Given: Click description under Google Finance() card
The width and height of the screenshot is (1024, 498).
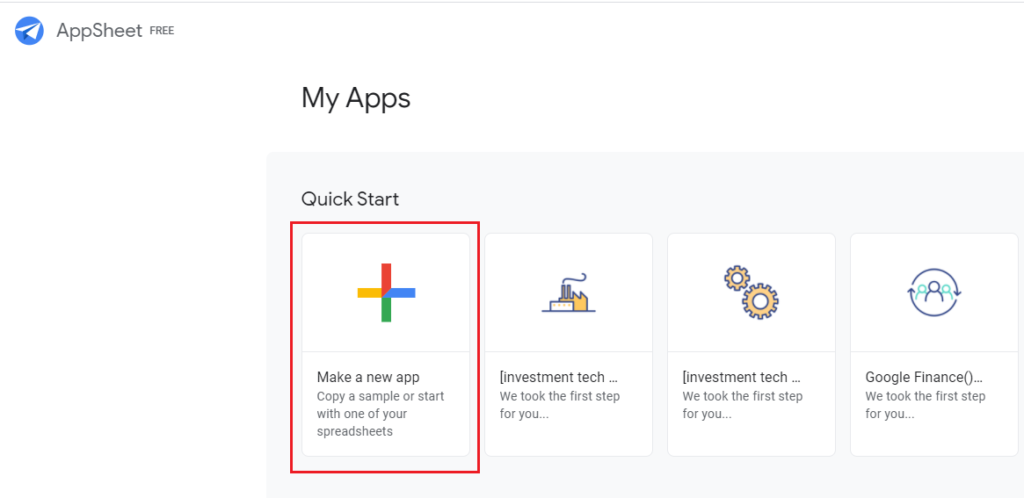Looking at the screenshot, I should (x=926, y=404).
